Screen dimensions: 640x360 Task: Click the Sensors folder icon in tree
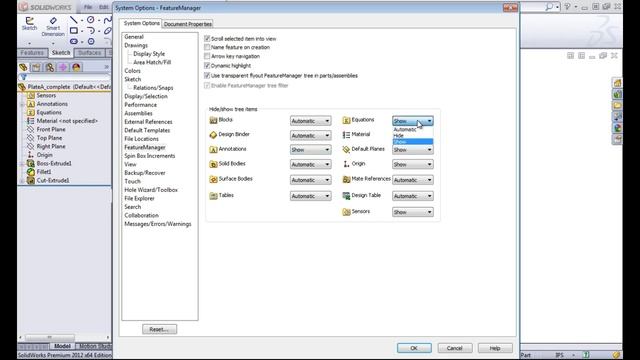coord(31,96)
